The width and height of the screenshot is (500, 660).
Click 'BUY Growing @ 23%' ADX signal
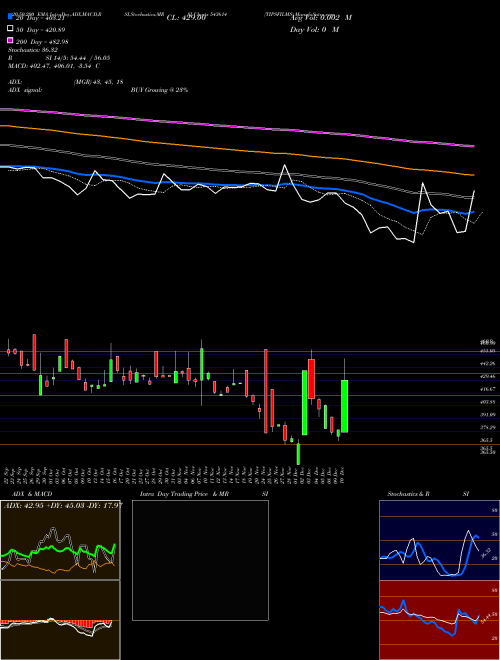pos(159,90)
